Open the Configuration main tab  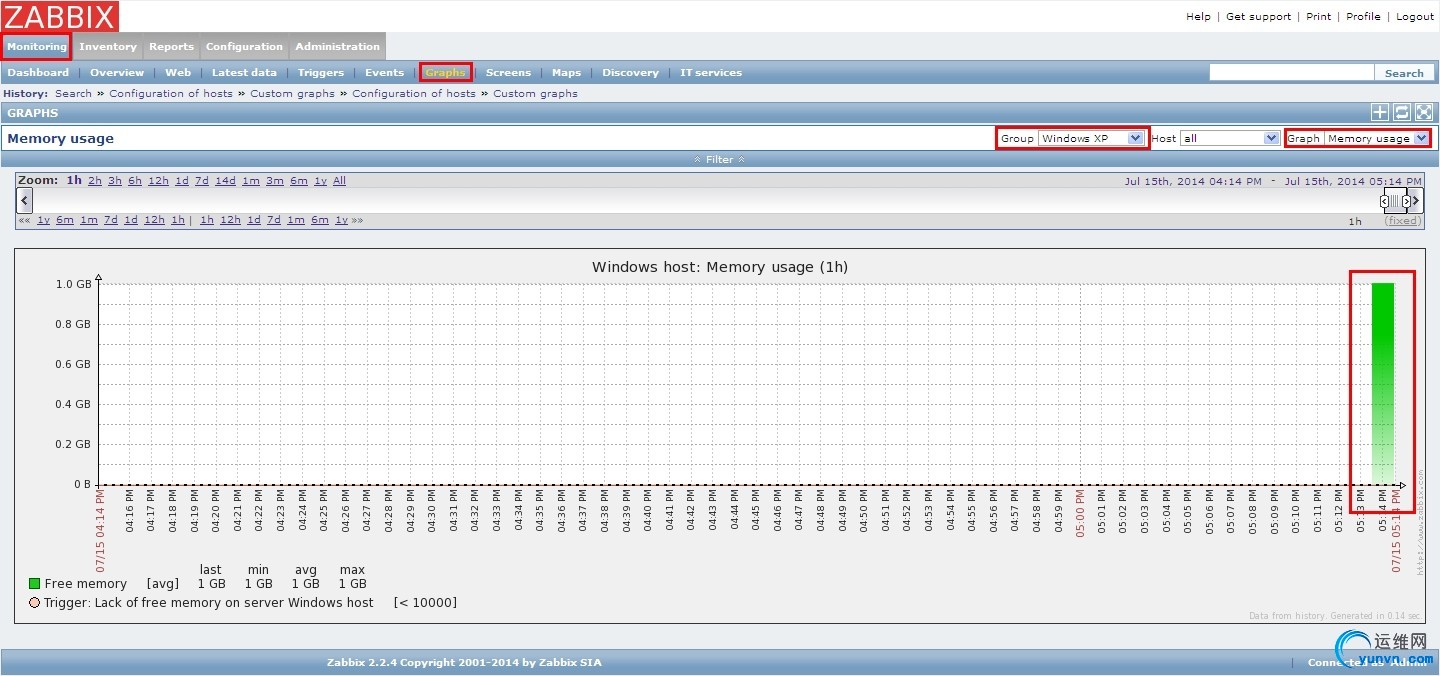click(x=244, y=46)
